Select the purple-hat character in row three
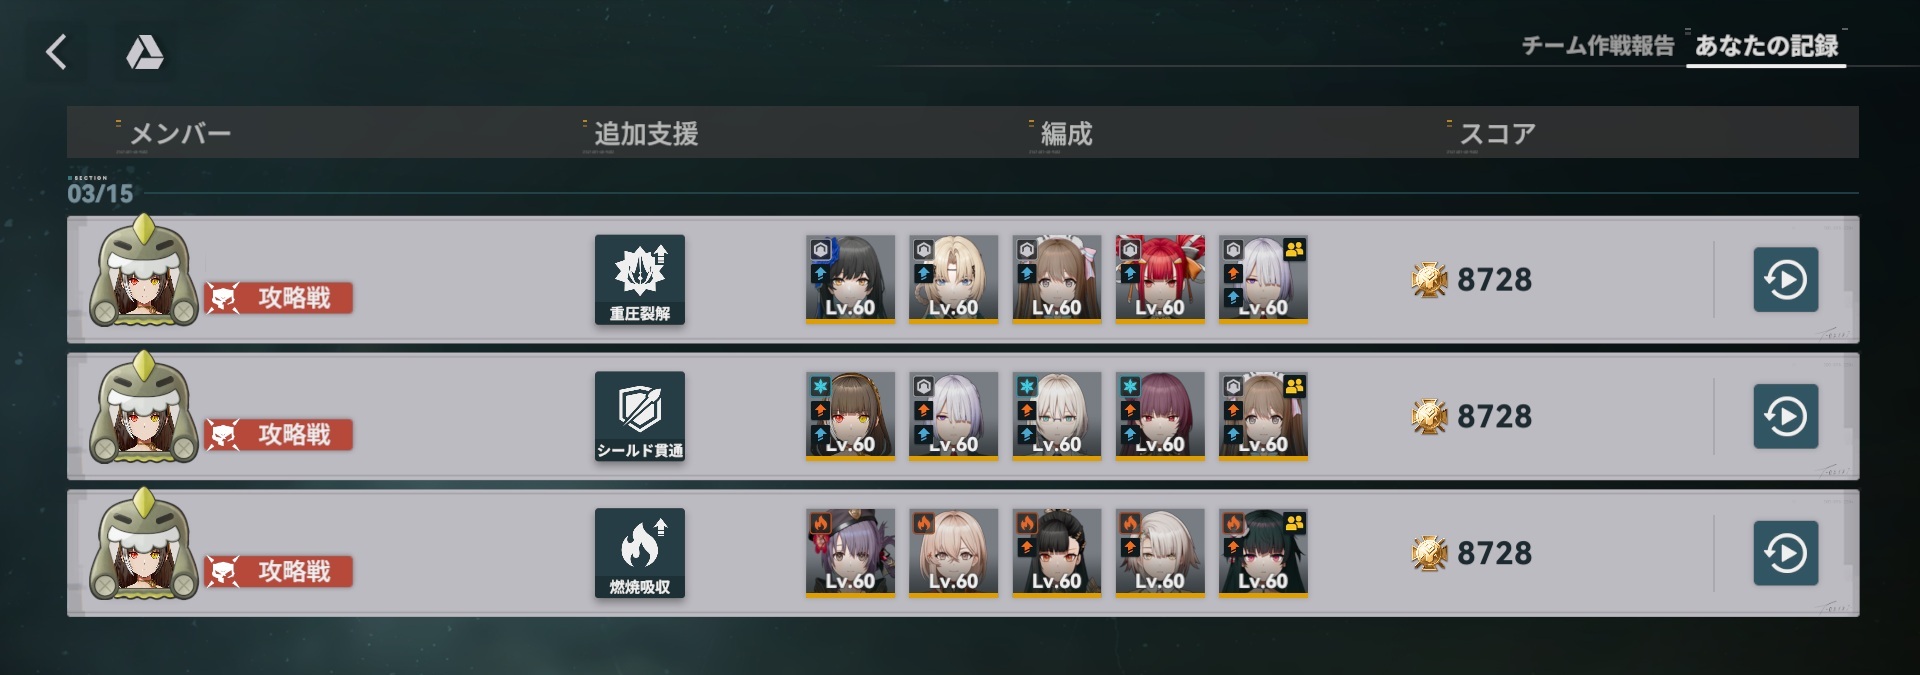Viewport: 1920px width, 675px height. pos(850,553)
